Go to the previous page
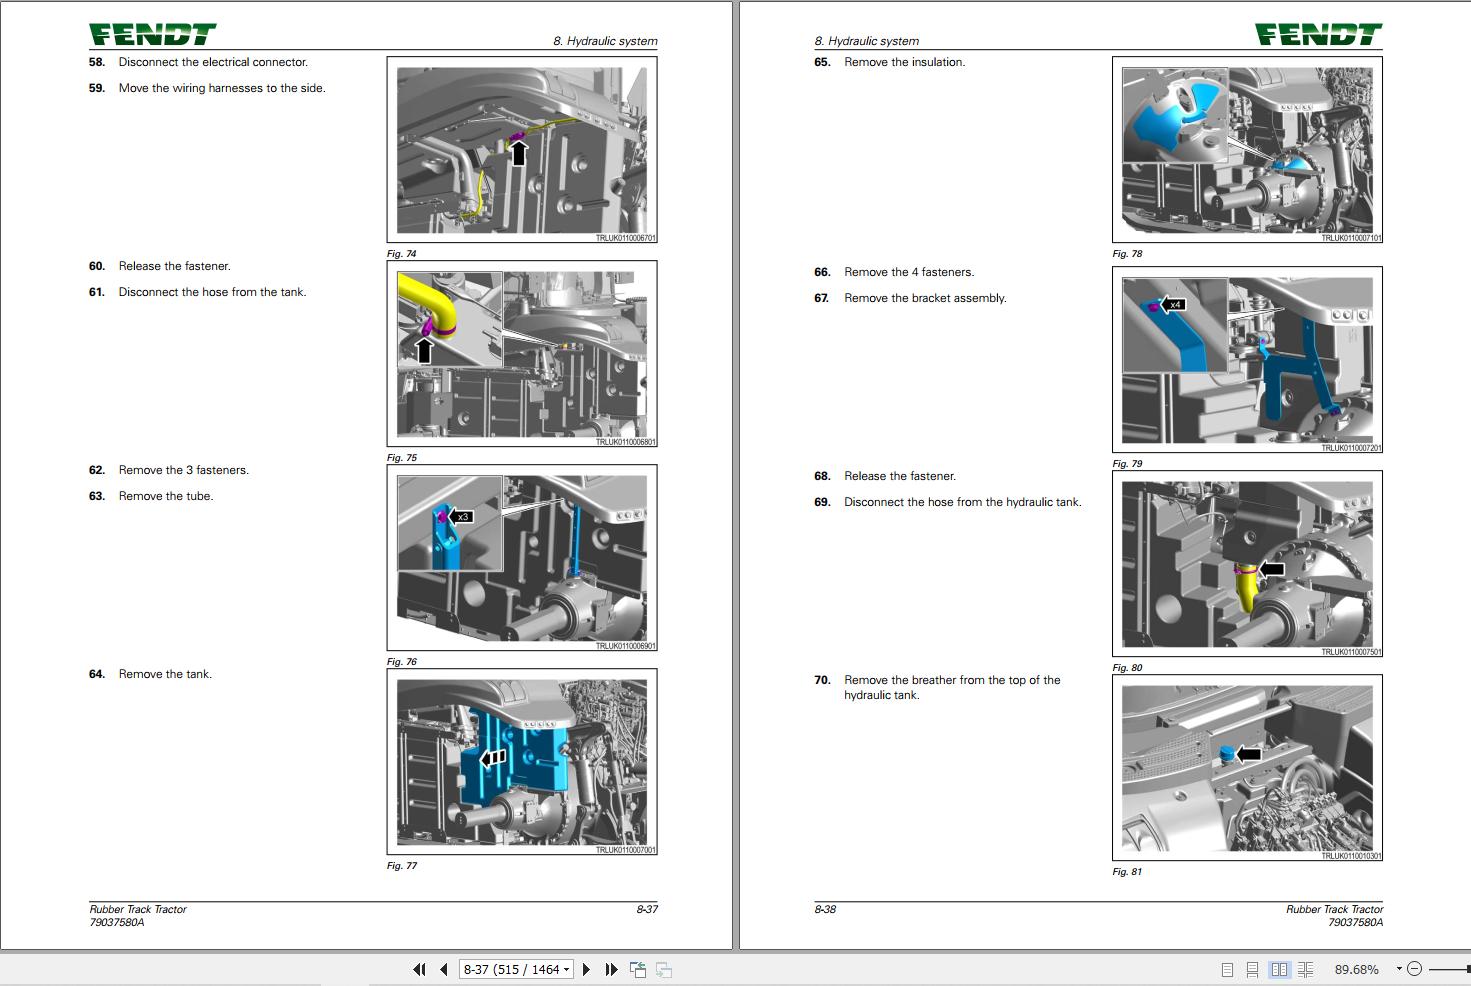The image size is (1471, 986). click(x=443, y=969)
